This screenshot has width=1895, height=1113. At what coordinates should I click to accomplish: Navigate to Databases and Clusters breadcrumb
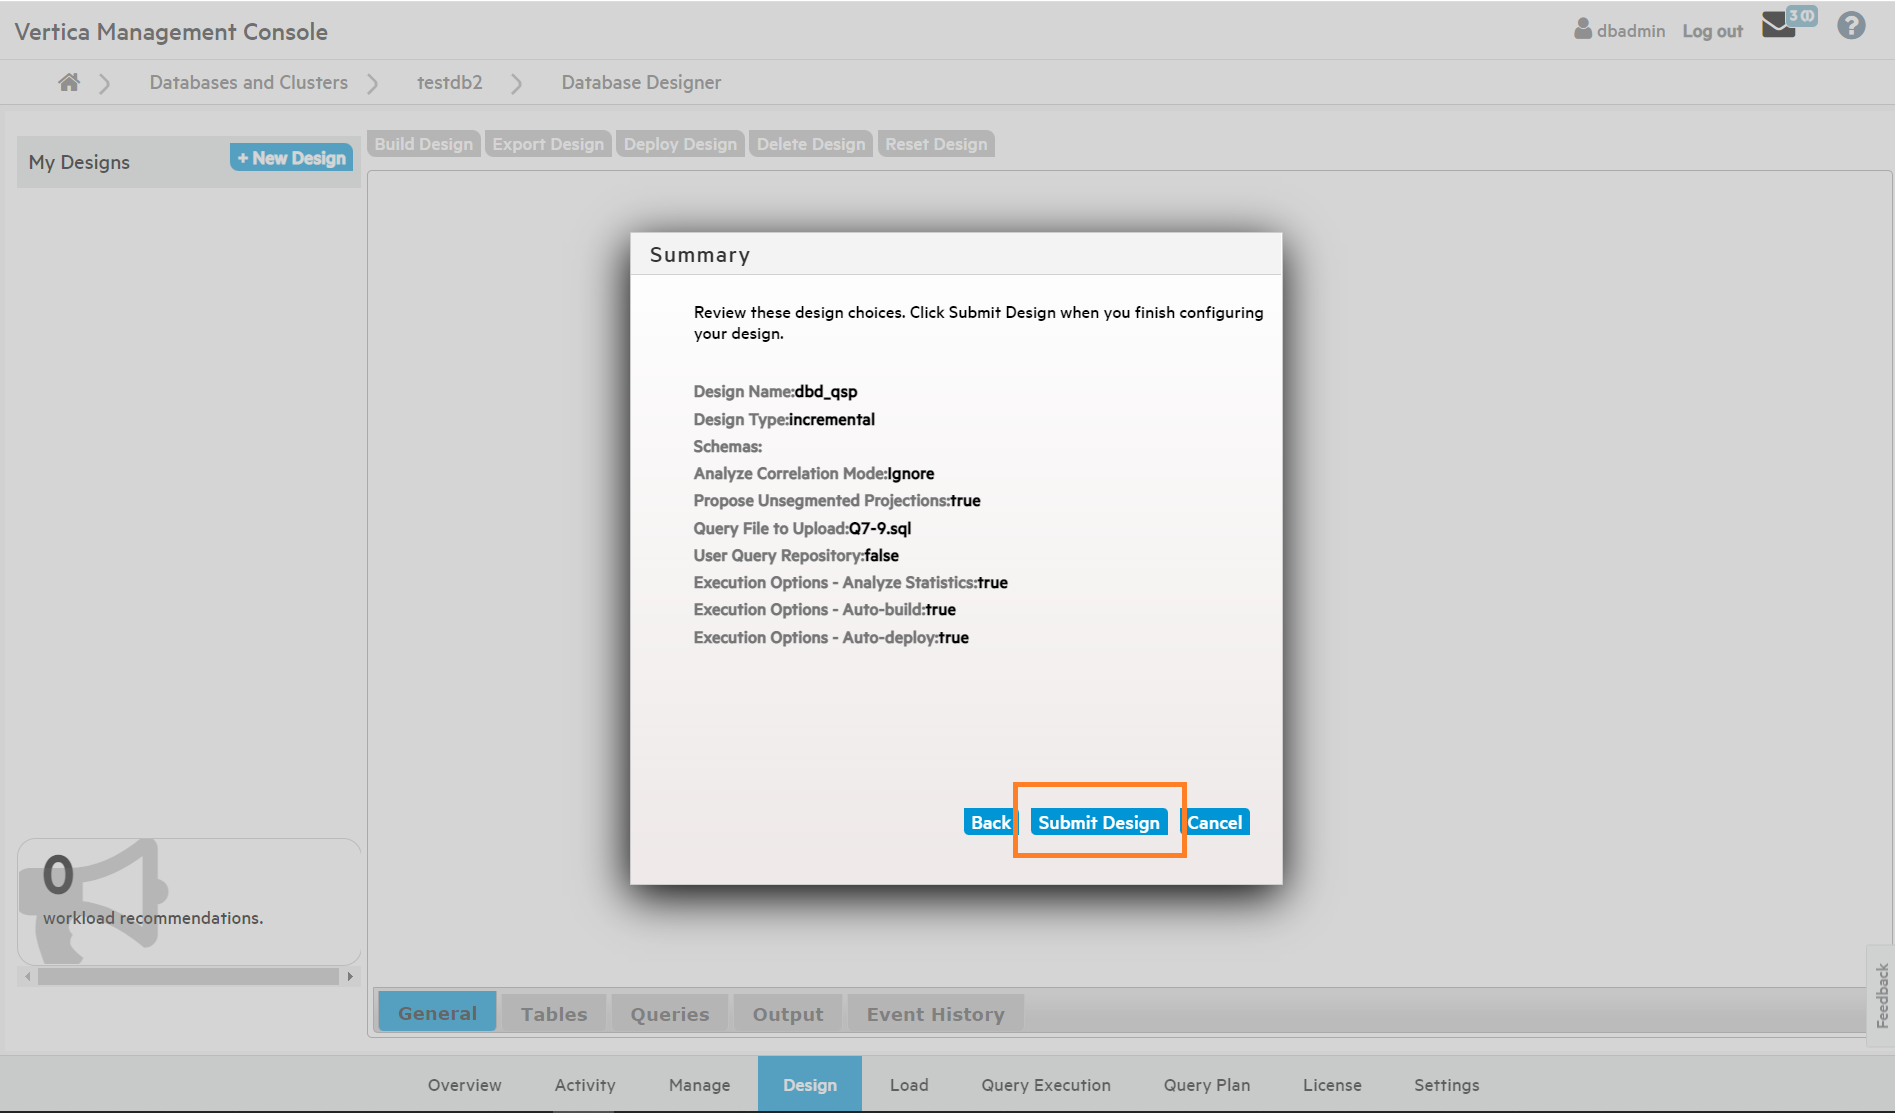[x=248, y=82]
